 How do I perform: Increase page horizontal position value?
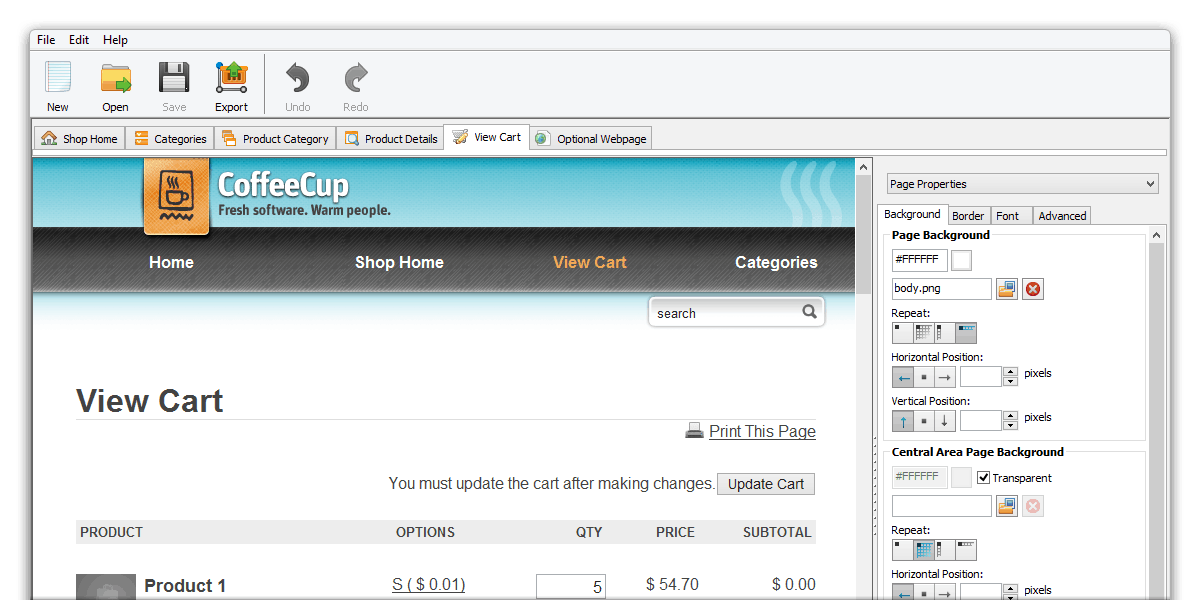pos(1010,372)
